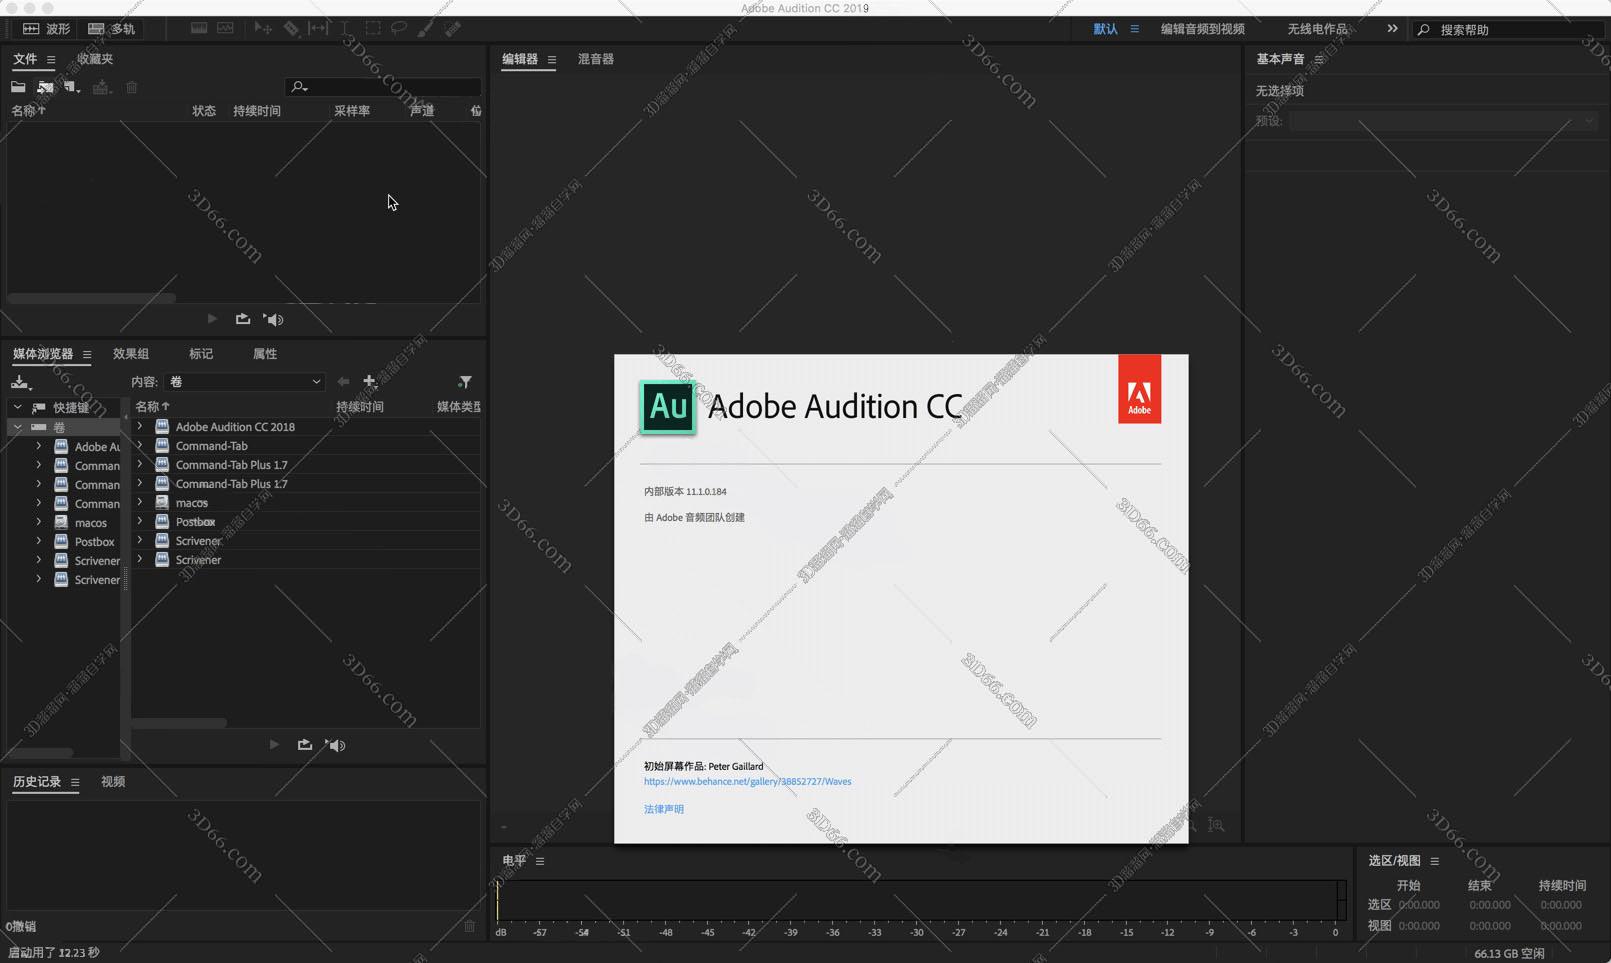
Task: Open file using the folder icon in 文件 panel
Action: 18,88
